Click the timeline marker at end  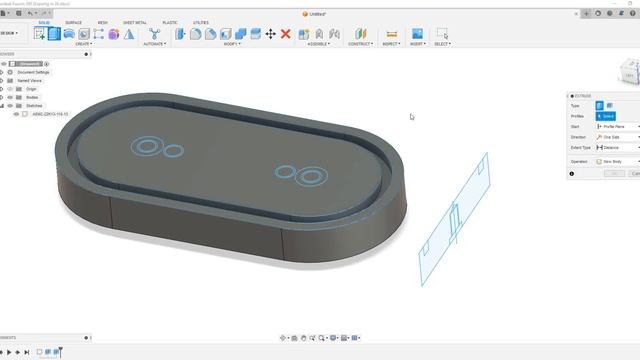(x=61, y=352)
